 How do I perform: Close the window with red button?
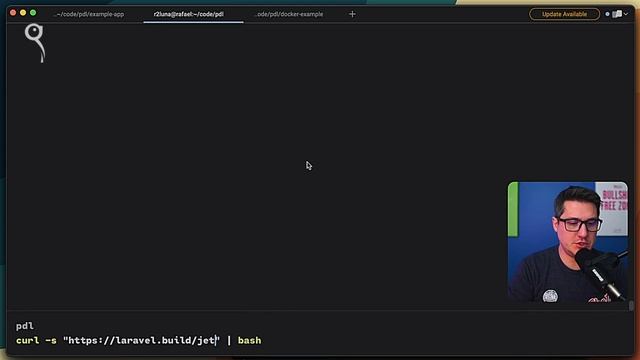coord(13,13)
